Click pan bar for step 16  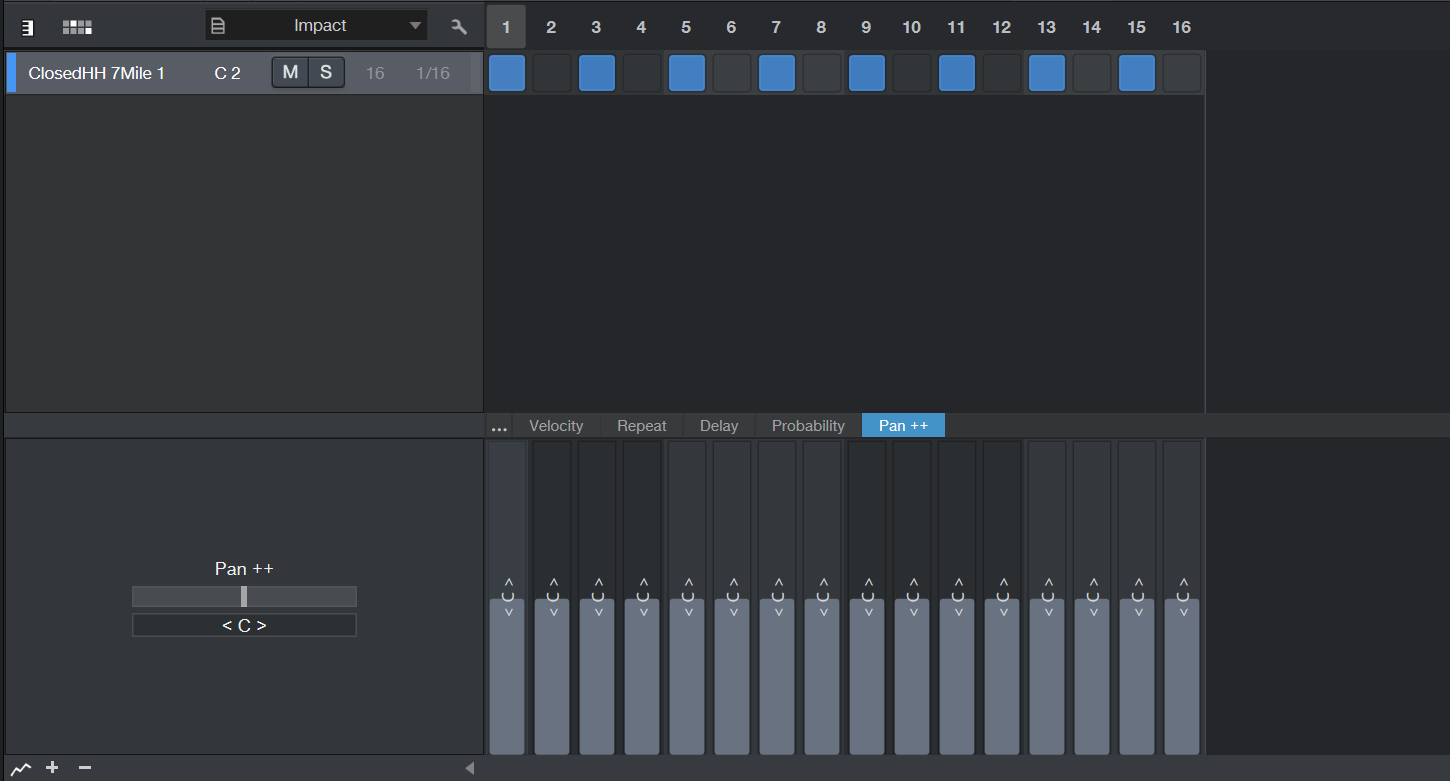[x=1182, y=598]
